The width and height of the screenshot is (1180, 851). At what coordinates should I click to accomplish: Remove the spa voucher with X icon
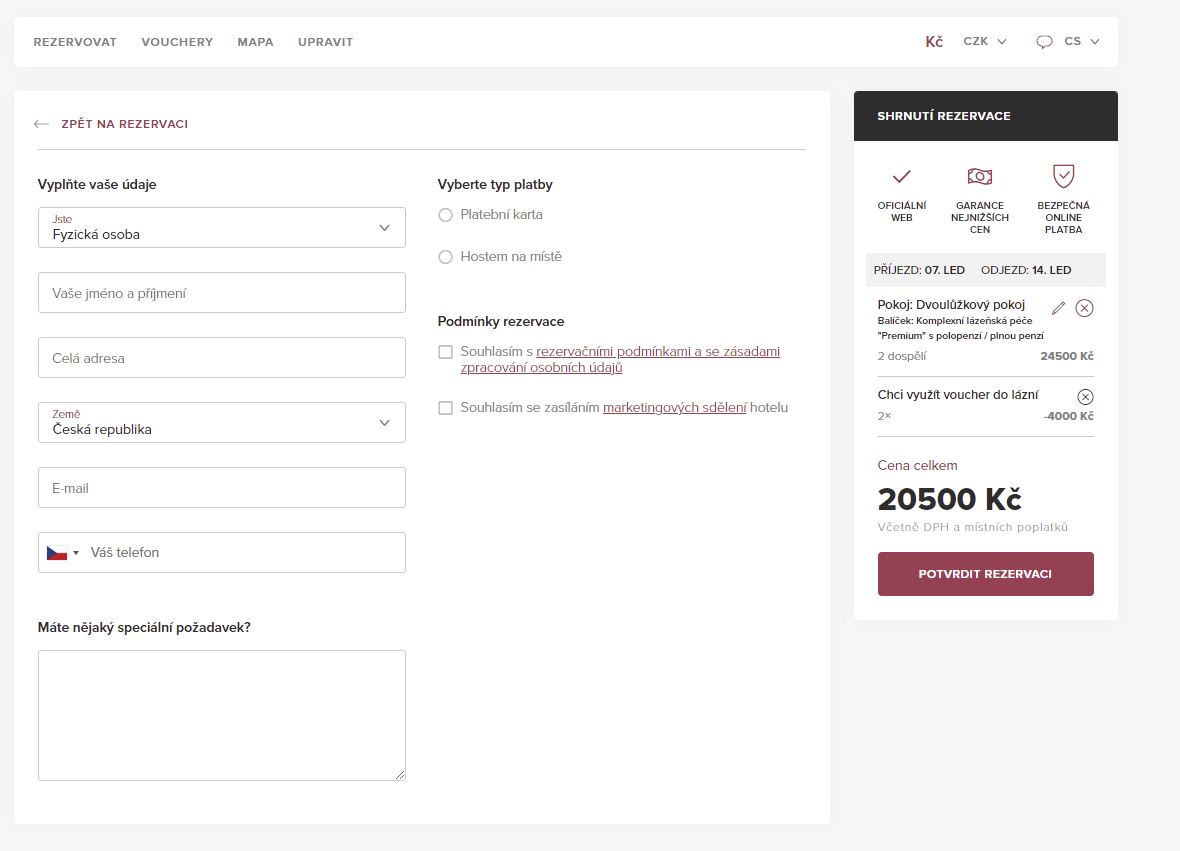point(1085,396)
